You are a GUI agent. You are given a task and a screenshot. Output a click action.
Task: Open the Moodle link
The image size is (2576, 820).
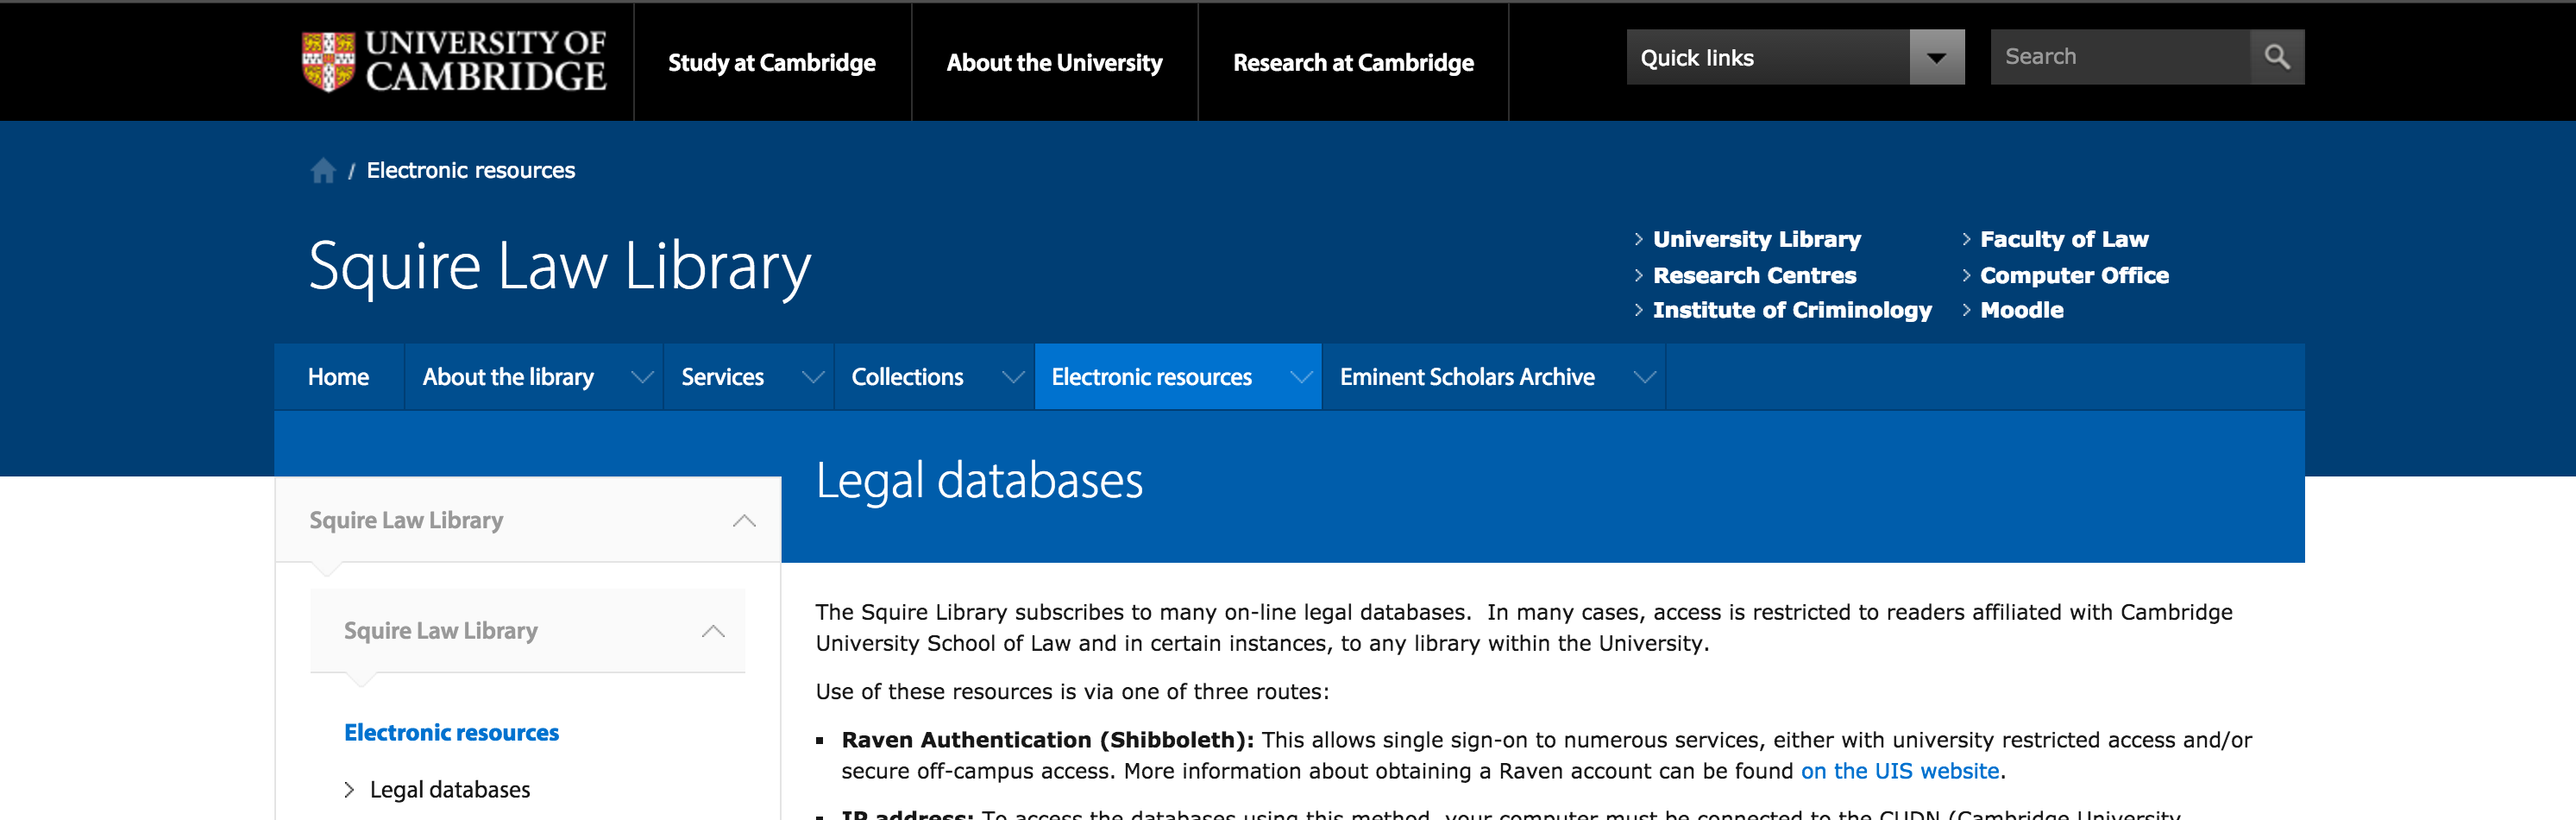pyautogui.click(x=2021, y=311)
